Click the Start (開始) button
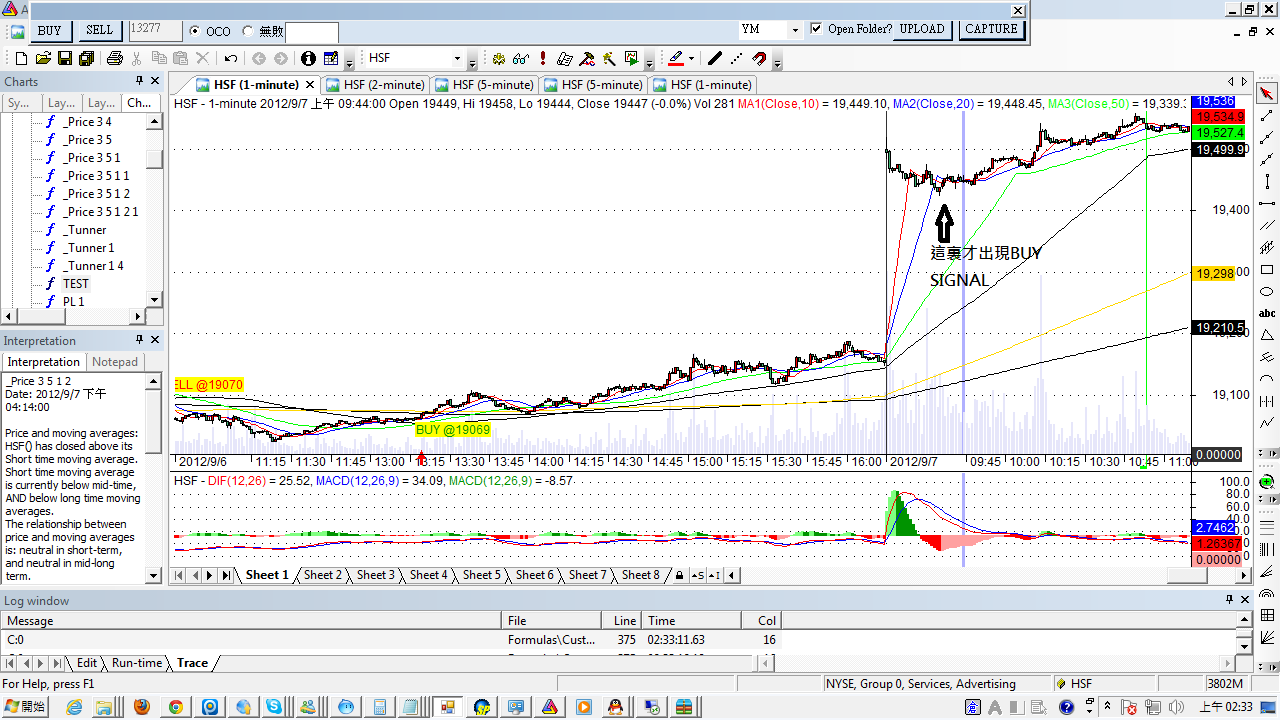Viewport: 1280px width, 720px height. point(25,707)
